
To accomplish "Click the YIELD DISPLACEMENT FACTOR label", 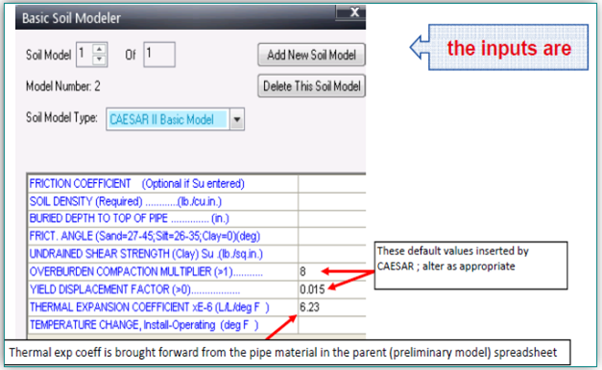I will pos(134,289).
